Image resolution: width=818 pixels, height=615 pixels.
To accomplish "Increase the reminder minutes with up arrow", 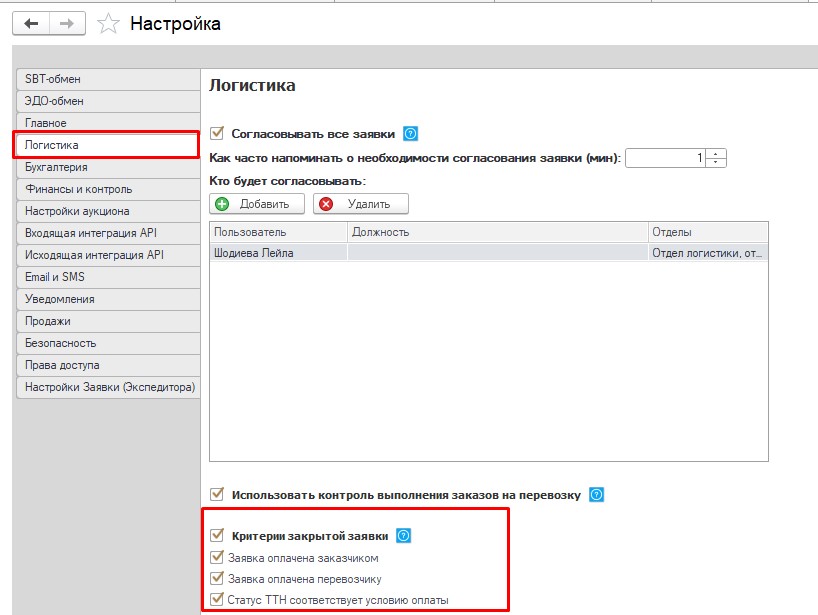I will 716,154.
